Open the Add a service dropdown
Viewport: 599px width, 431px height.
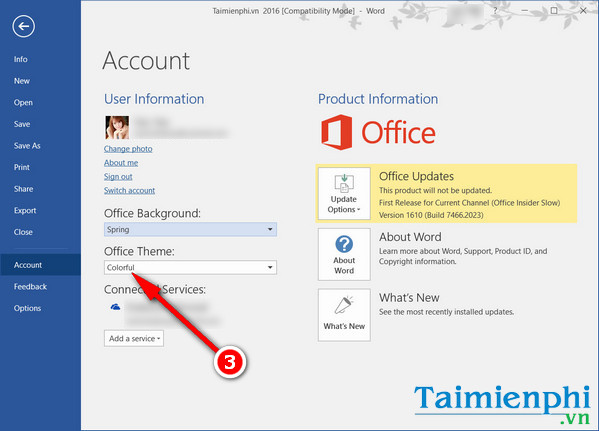tap(134, 339)
